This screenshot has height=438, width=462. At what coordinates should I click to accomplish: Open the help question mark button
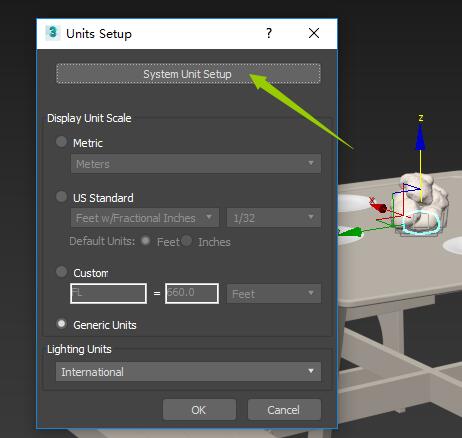click(269, 33)
